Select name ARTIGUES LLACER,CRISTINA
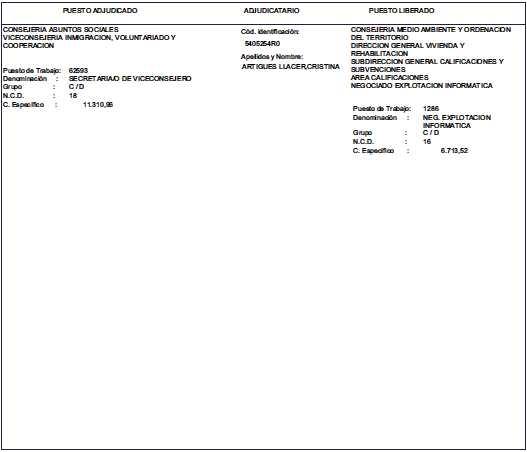Screen dimensions: 527x452 (x=290, y=67)
